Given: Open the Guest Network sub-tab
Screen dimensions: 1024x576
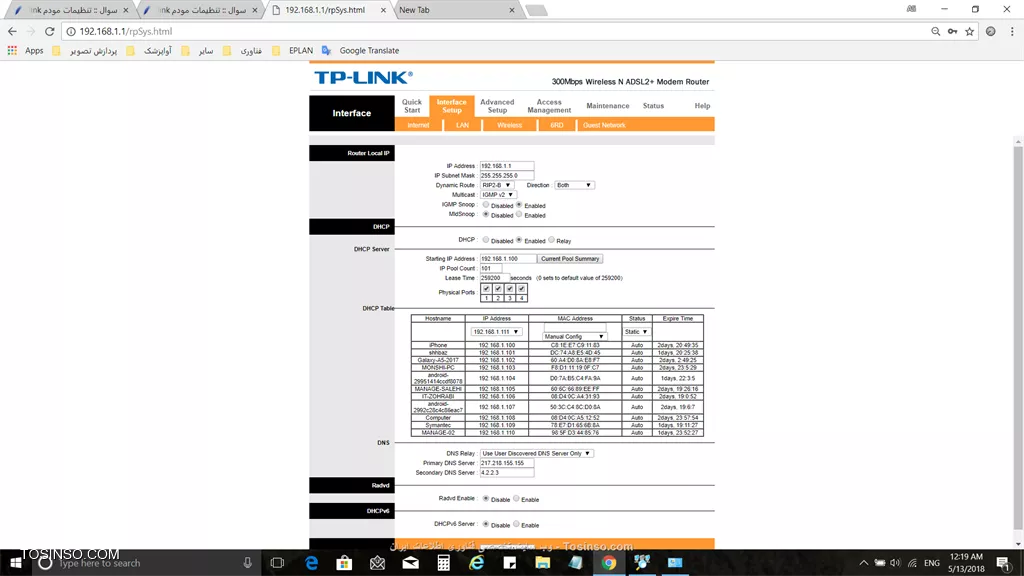Looking at the screenshot, I should tap(604, 125).
